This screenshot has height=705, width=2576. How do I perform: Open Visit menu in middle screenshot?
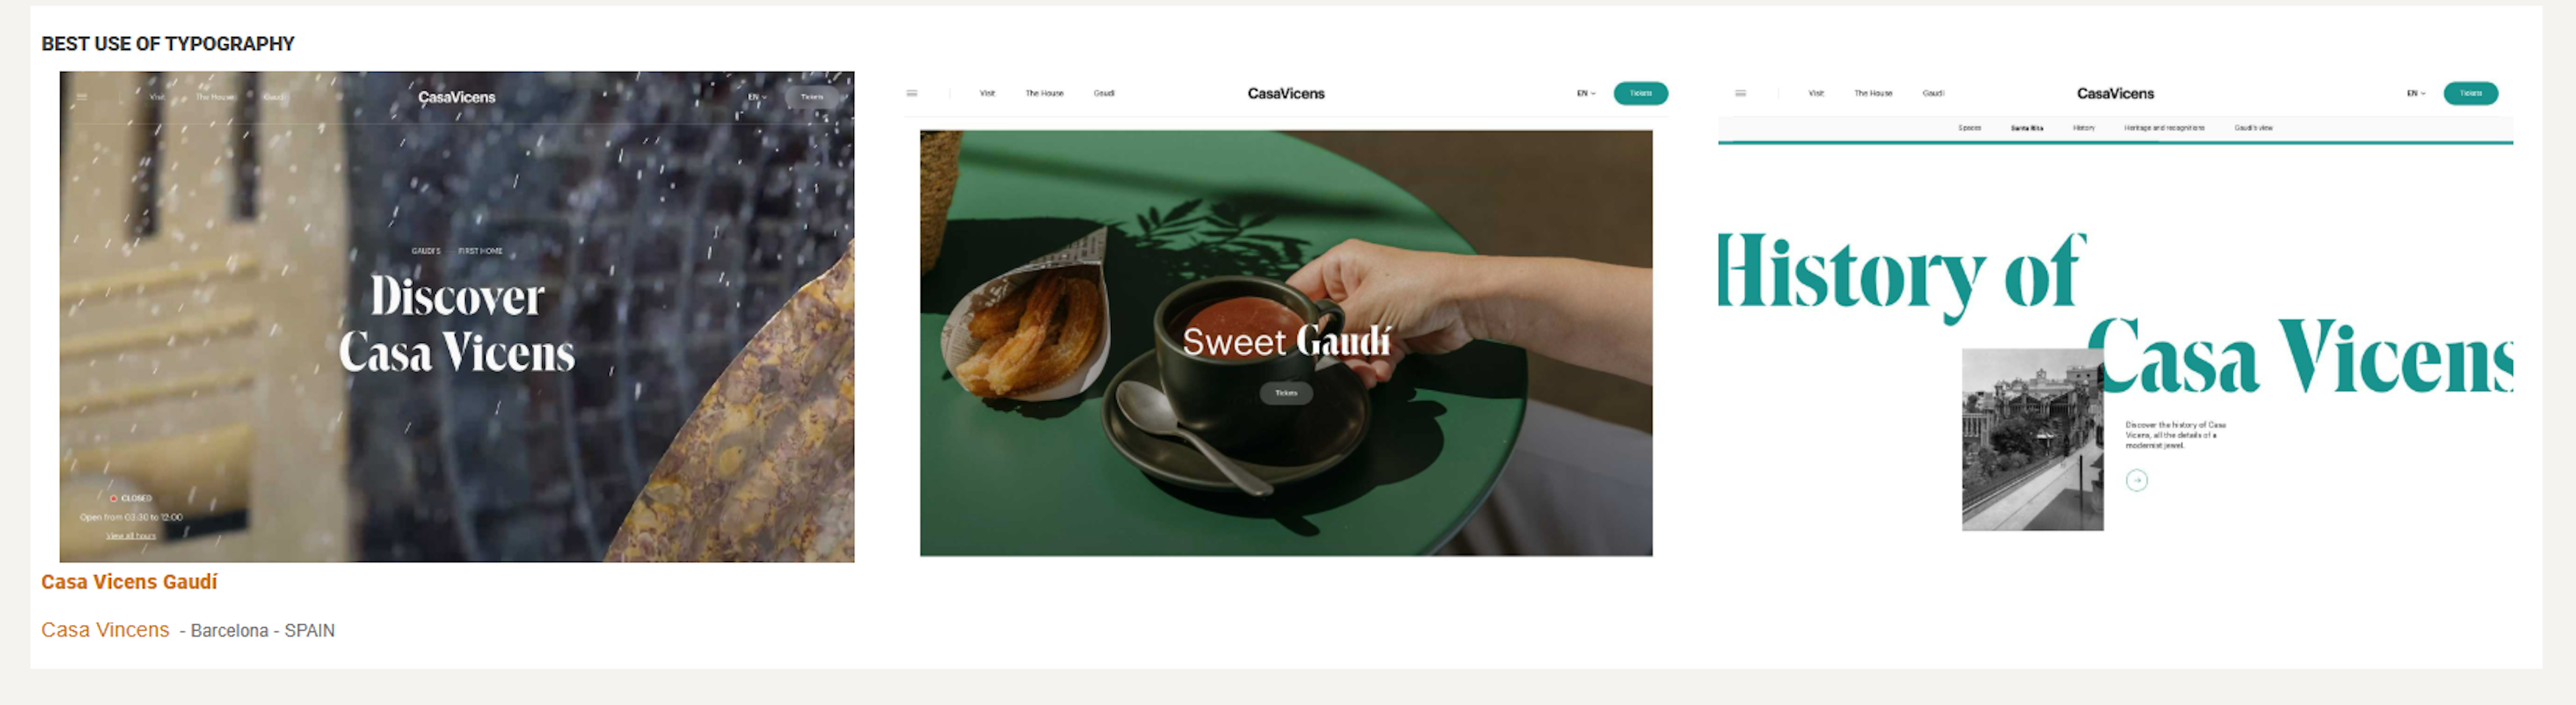tap(987, 93)
